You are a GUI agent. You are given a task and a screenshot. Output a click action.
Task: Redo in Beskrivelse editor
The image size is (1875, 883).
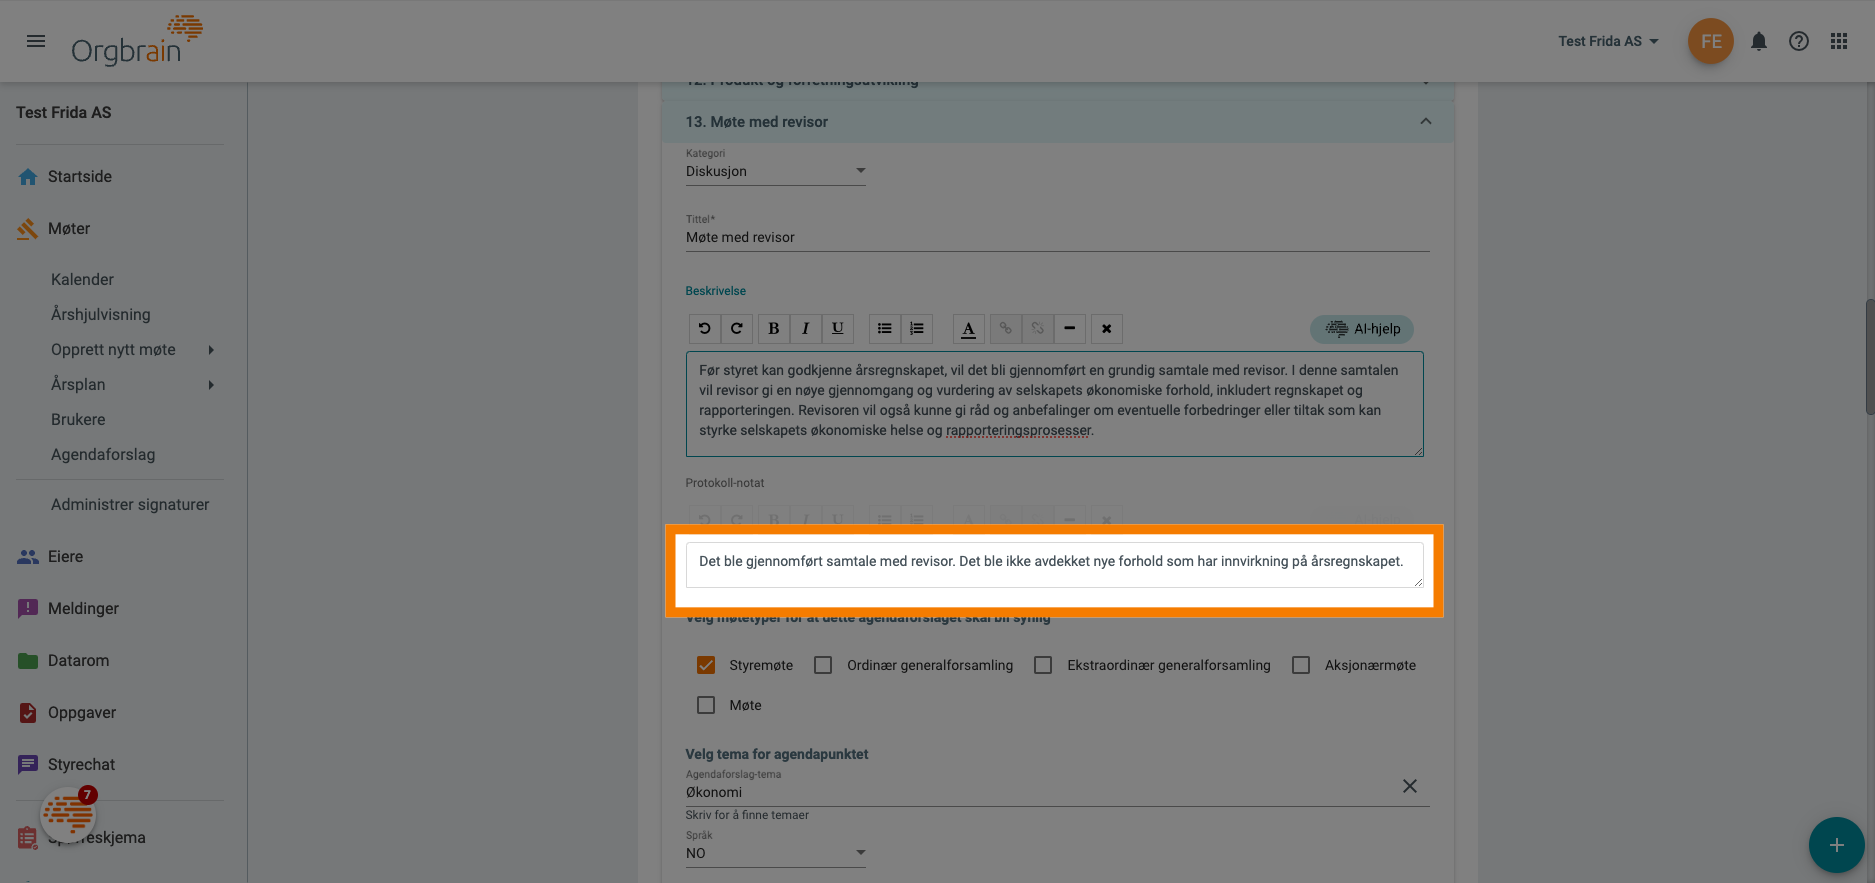[x=737, y=328]
